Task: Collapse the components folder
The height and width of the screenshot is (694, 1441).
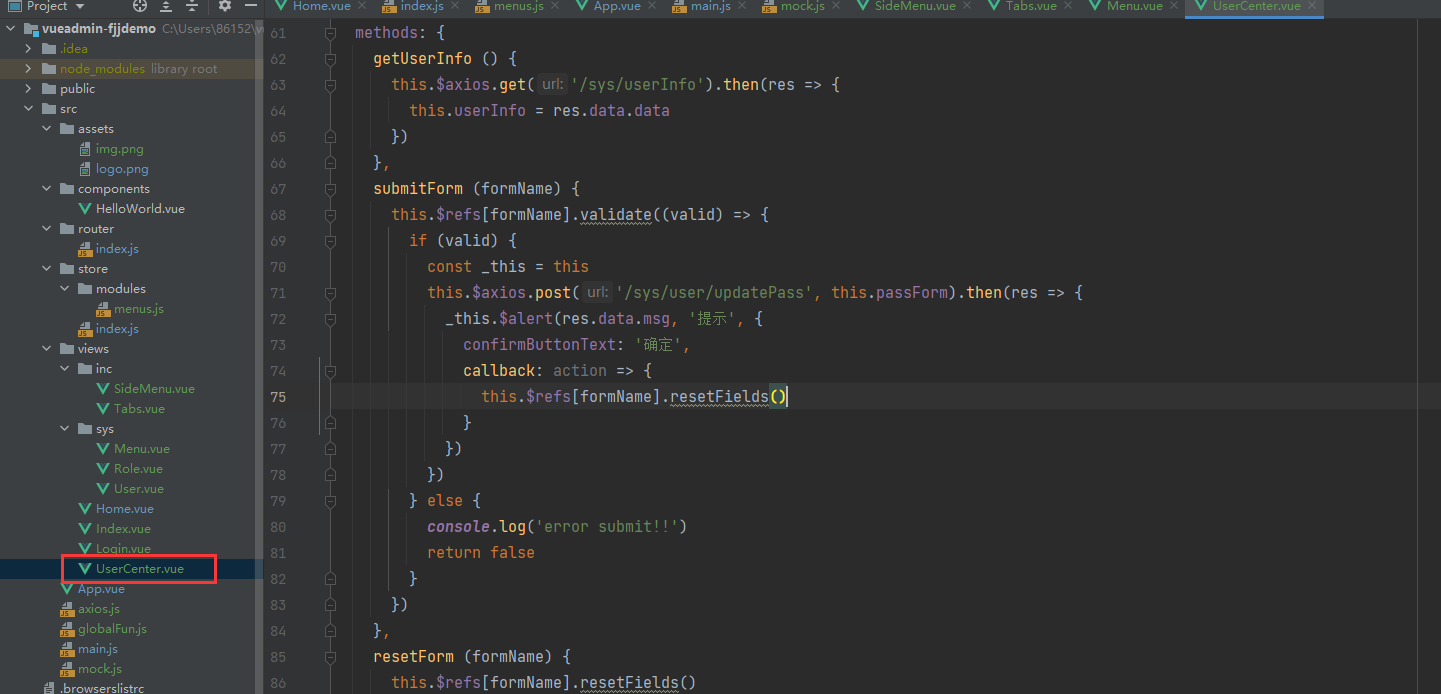Action: (47, 189)
